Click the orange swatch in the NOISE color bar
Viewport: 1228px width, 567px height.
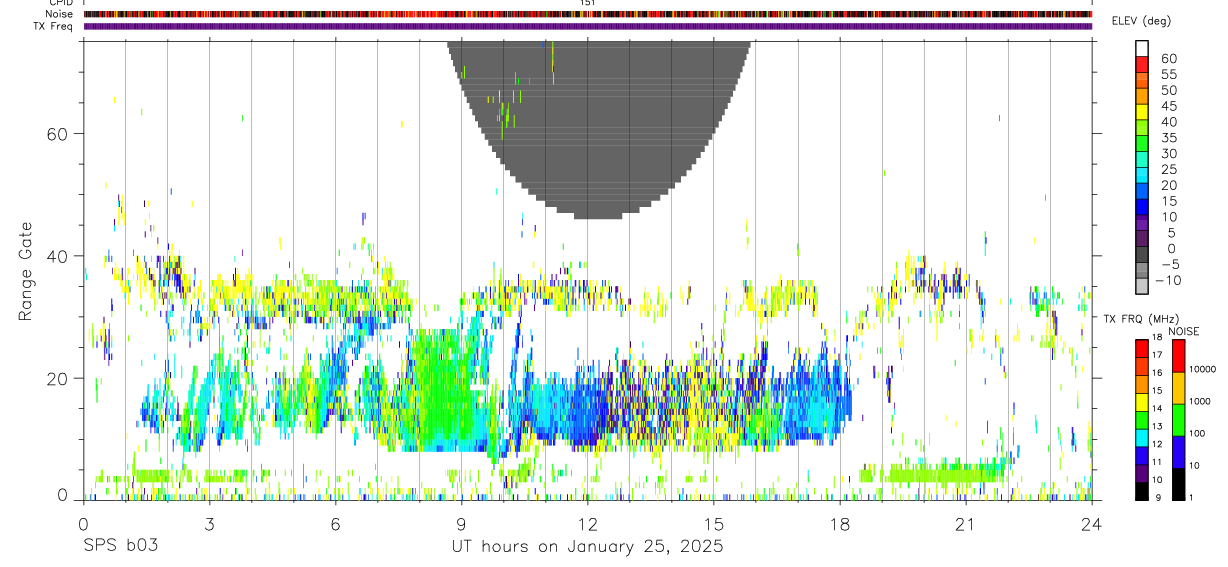tap(1178, 388)
